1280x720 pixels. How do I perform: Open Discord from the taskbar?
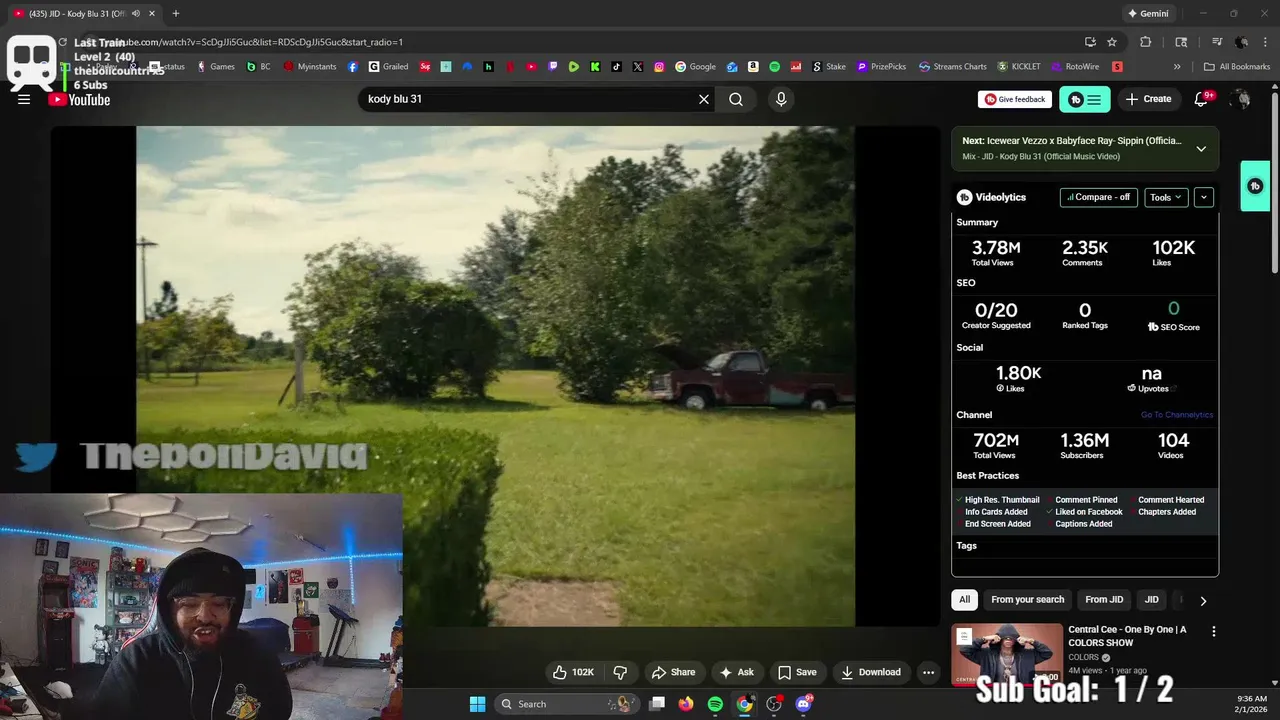tap(803, 704)
